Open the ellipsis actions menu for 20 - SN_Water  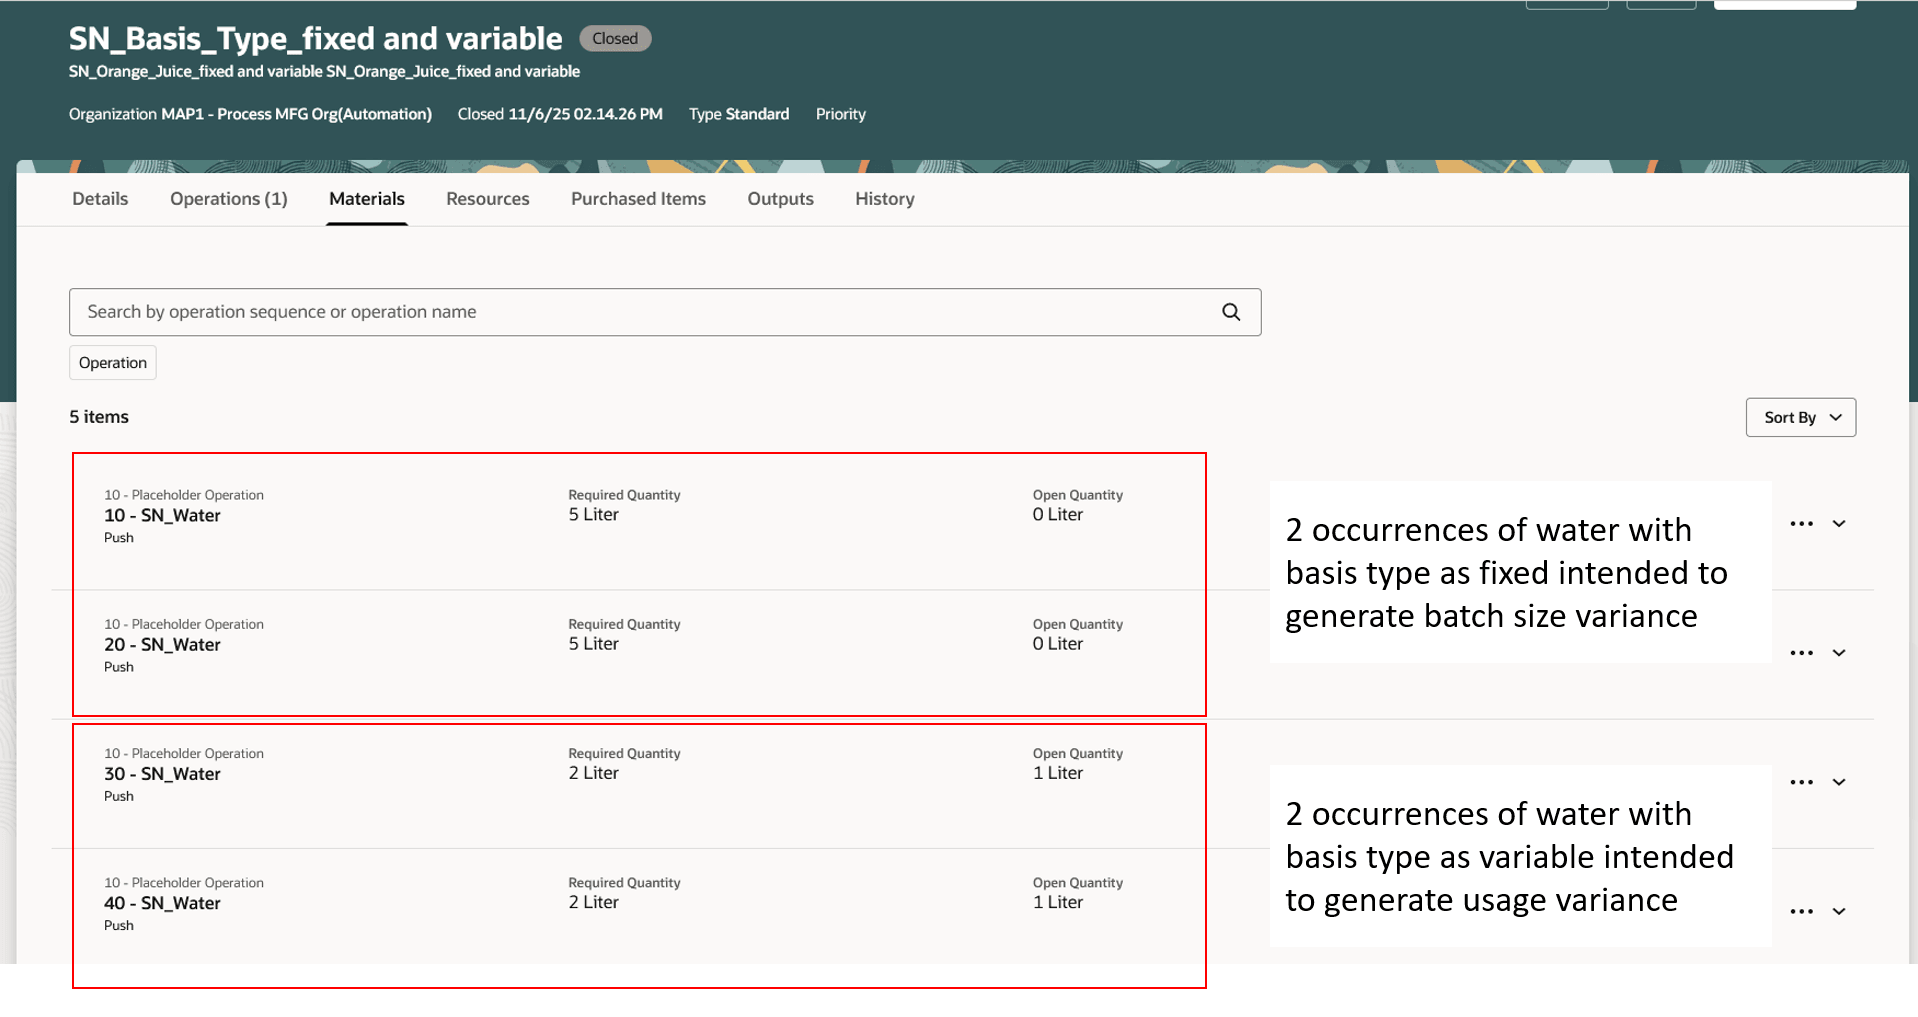[x=1801, y=653]
